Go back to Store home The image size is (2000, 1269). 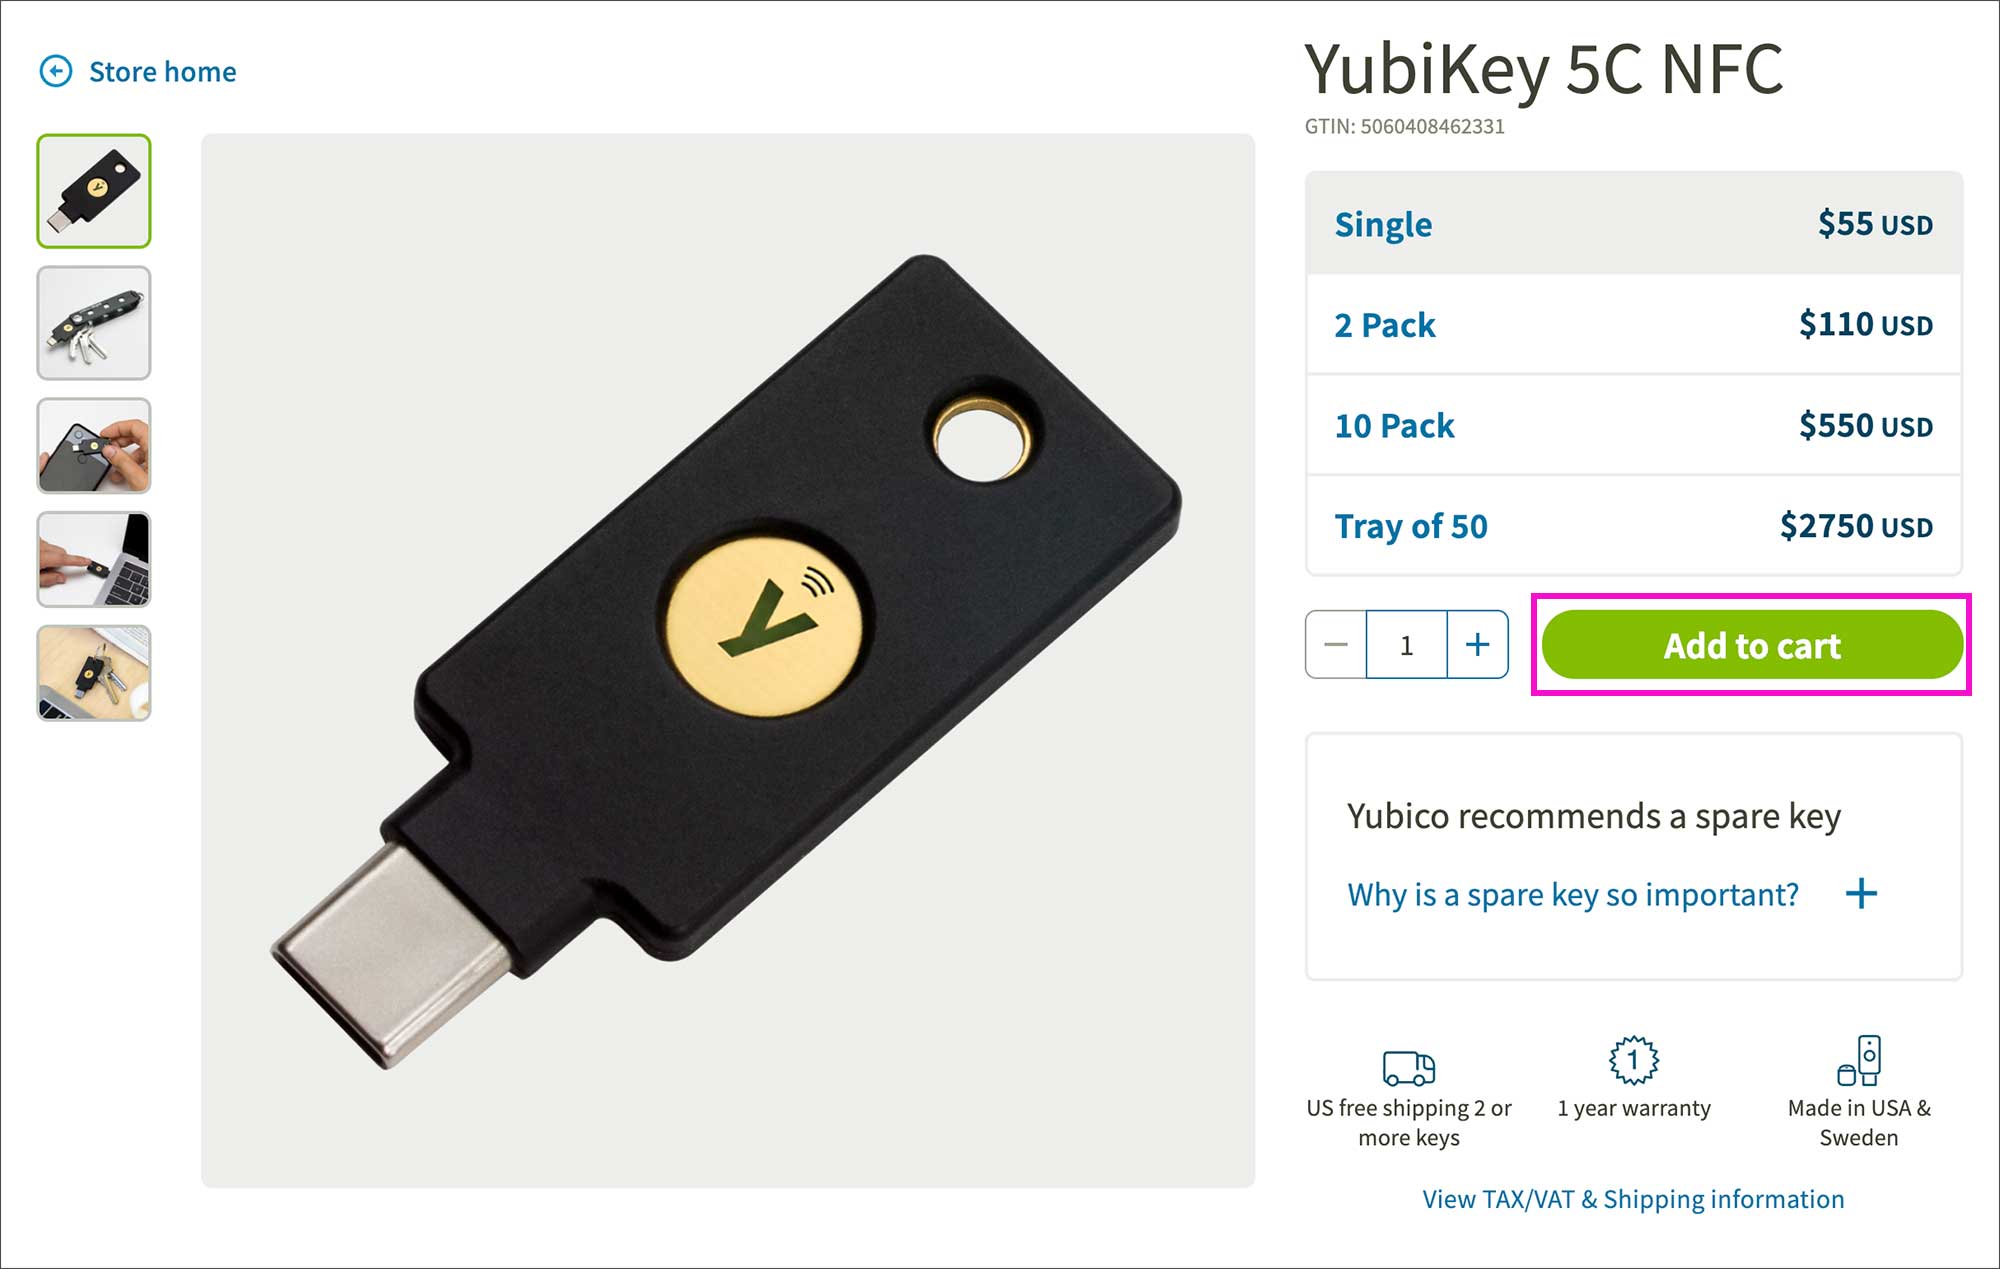pos(163,72)
